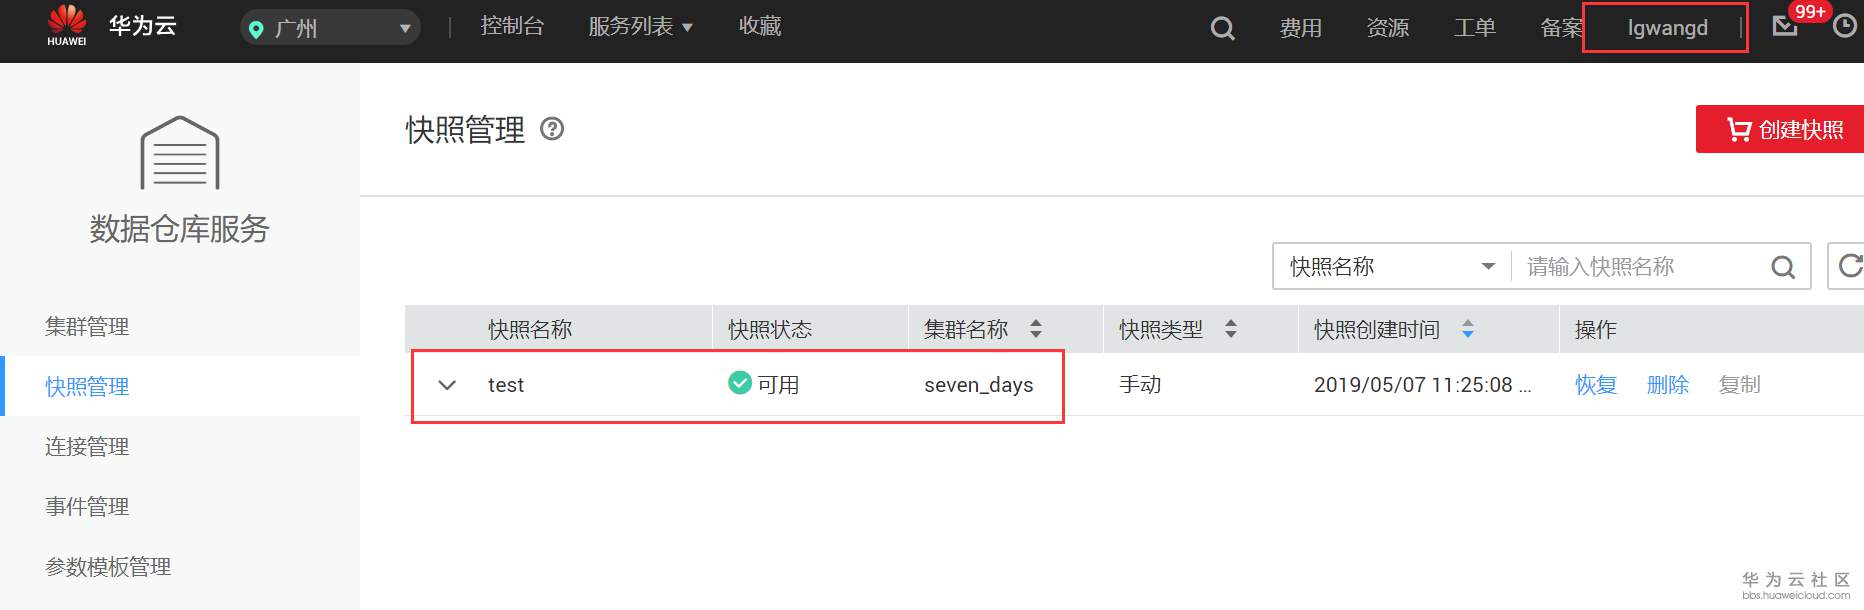Go to 集群管理 in the sidebar
1864x610 pixels.
(x=87, y=327)
